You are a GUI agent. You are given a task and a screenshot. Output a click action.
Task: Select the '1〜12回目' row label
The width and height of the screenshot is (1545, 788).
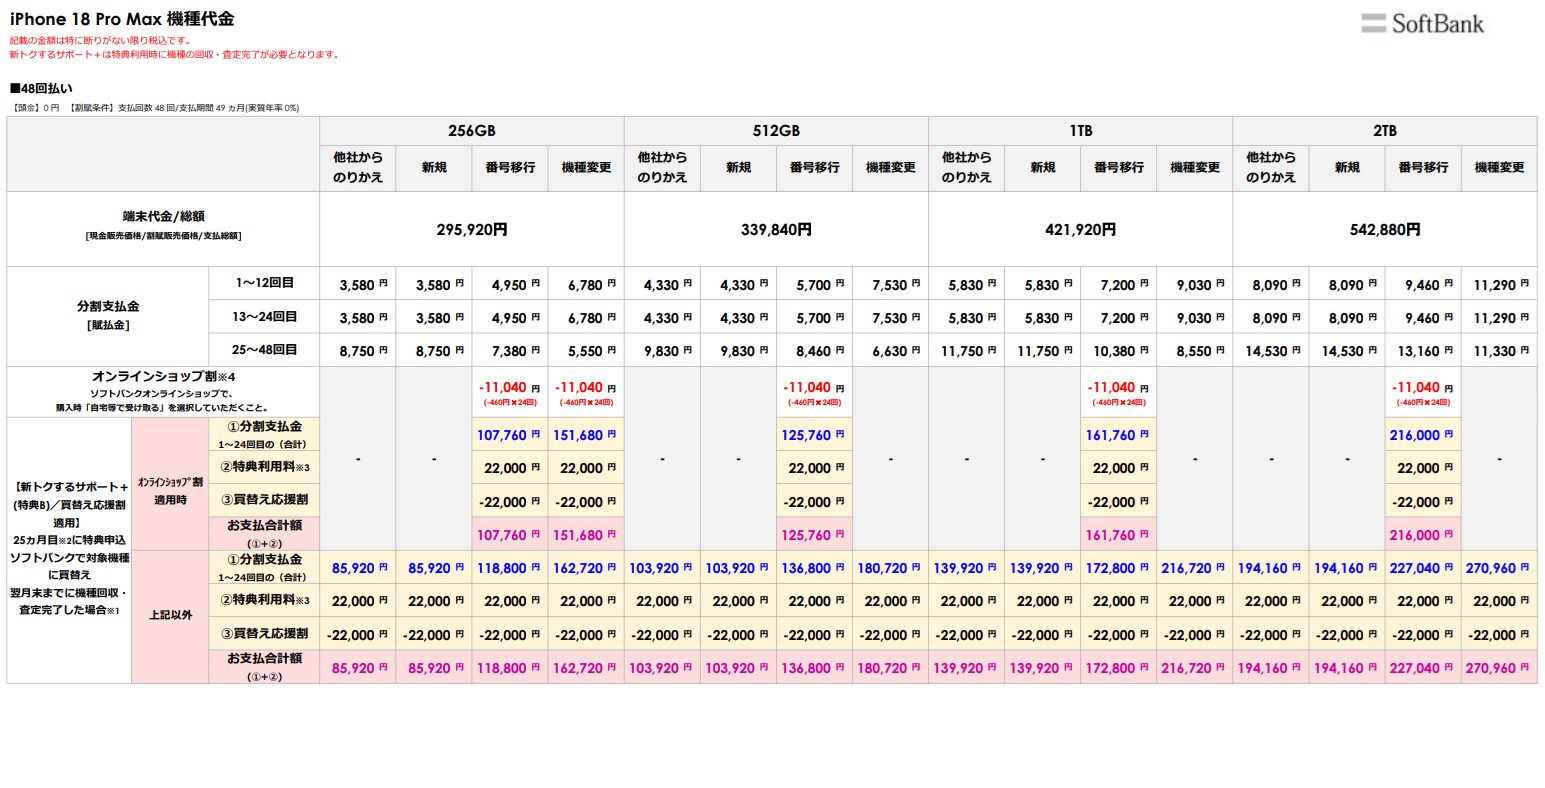[265, 284]
